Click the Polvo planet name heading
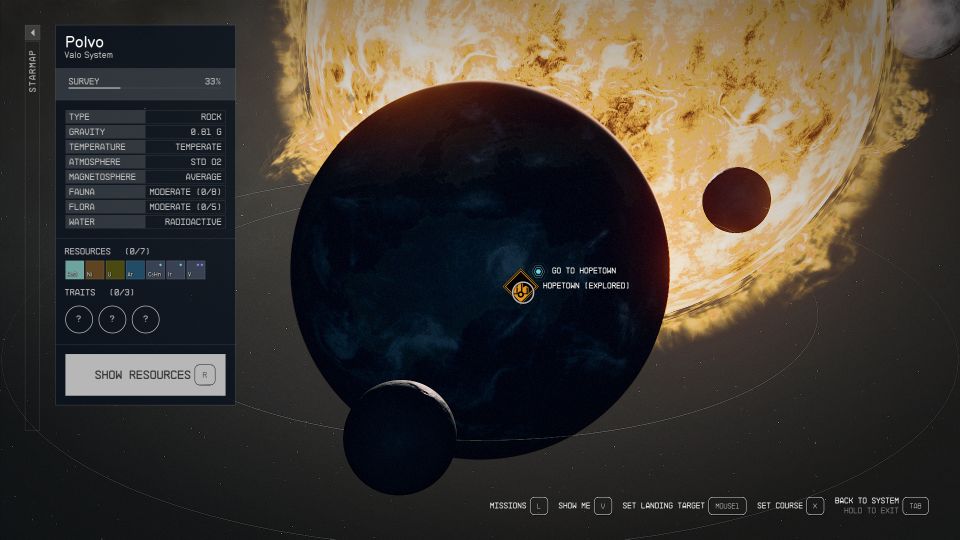The width and height of the screenshot is (960, 540). 84,42
